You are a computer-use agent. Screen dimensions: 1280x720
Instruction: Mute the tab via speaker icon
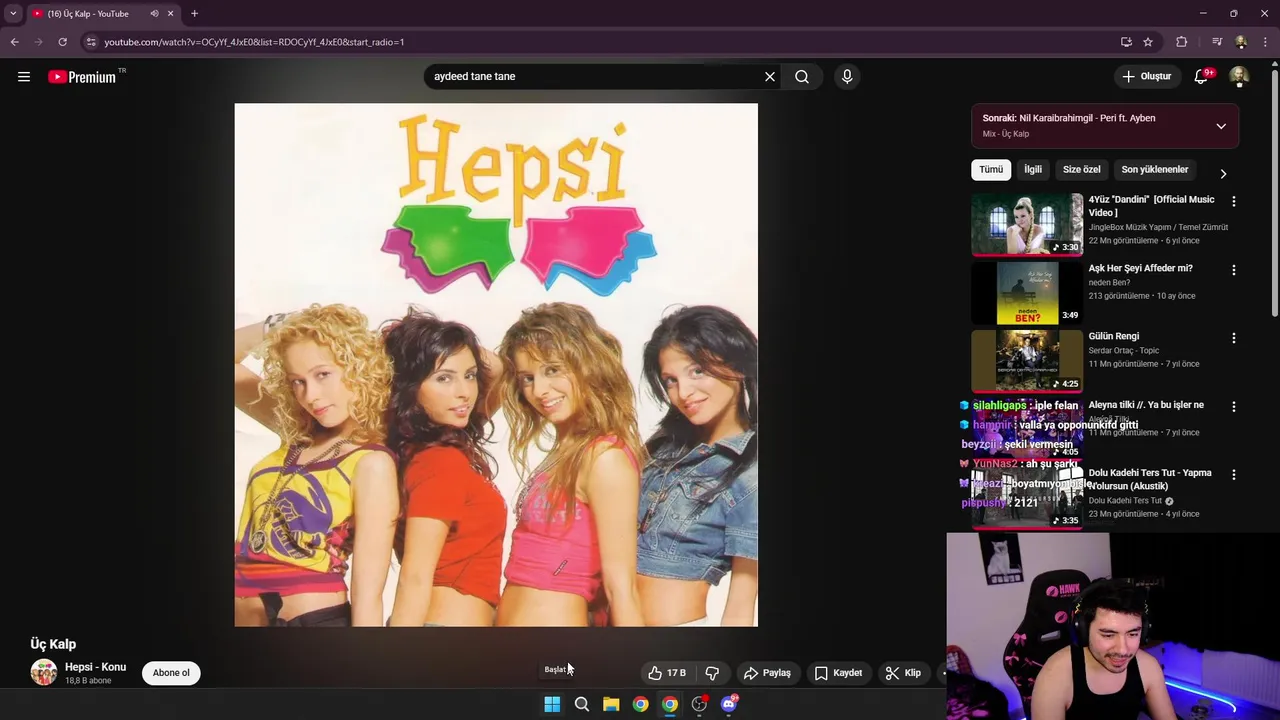154,14
